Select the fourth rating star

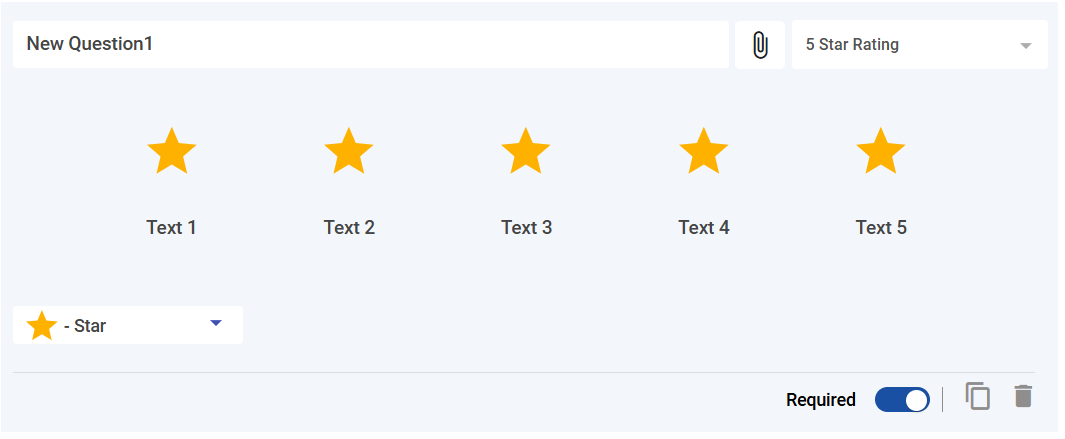703,152
